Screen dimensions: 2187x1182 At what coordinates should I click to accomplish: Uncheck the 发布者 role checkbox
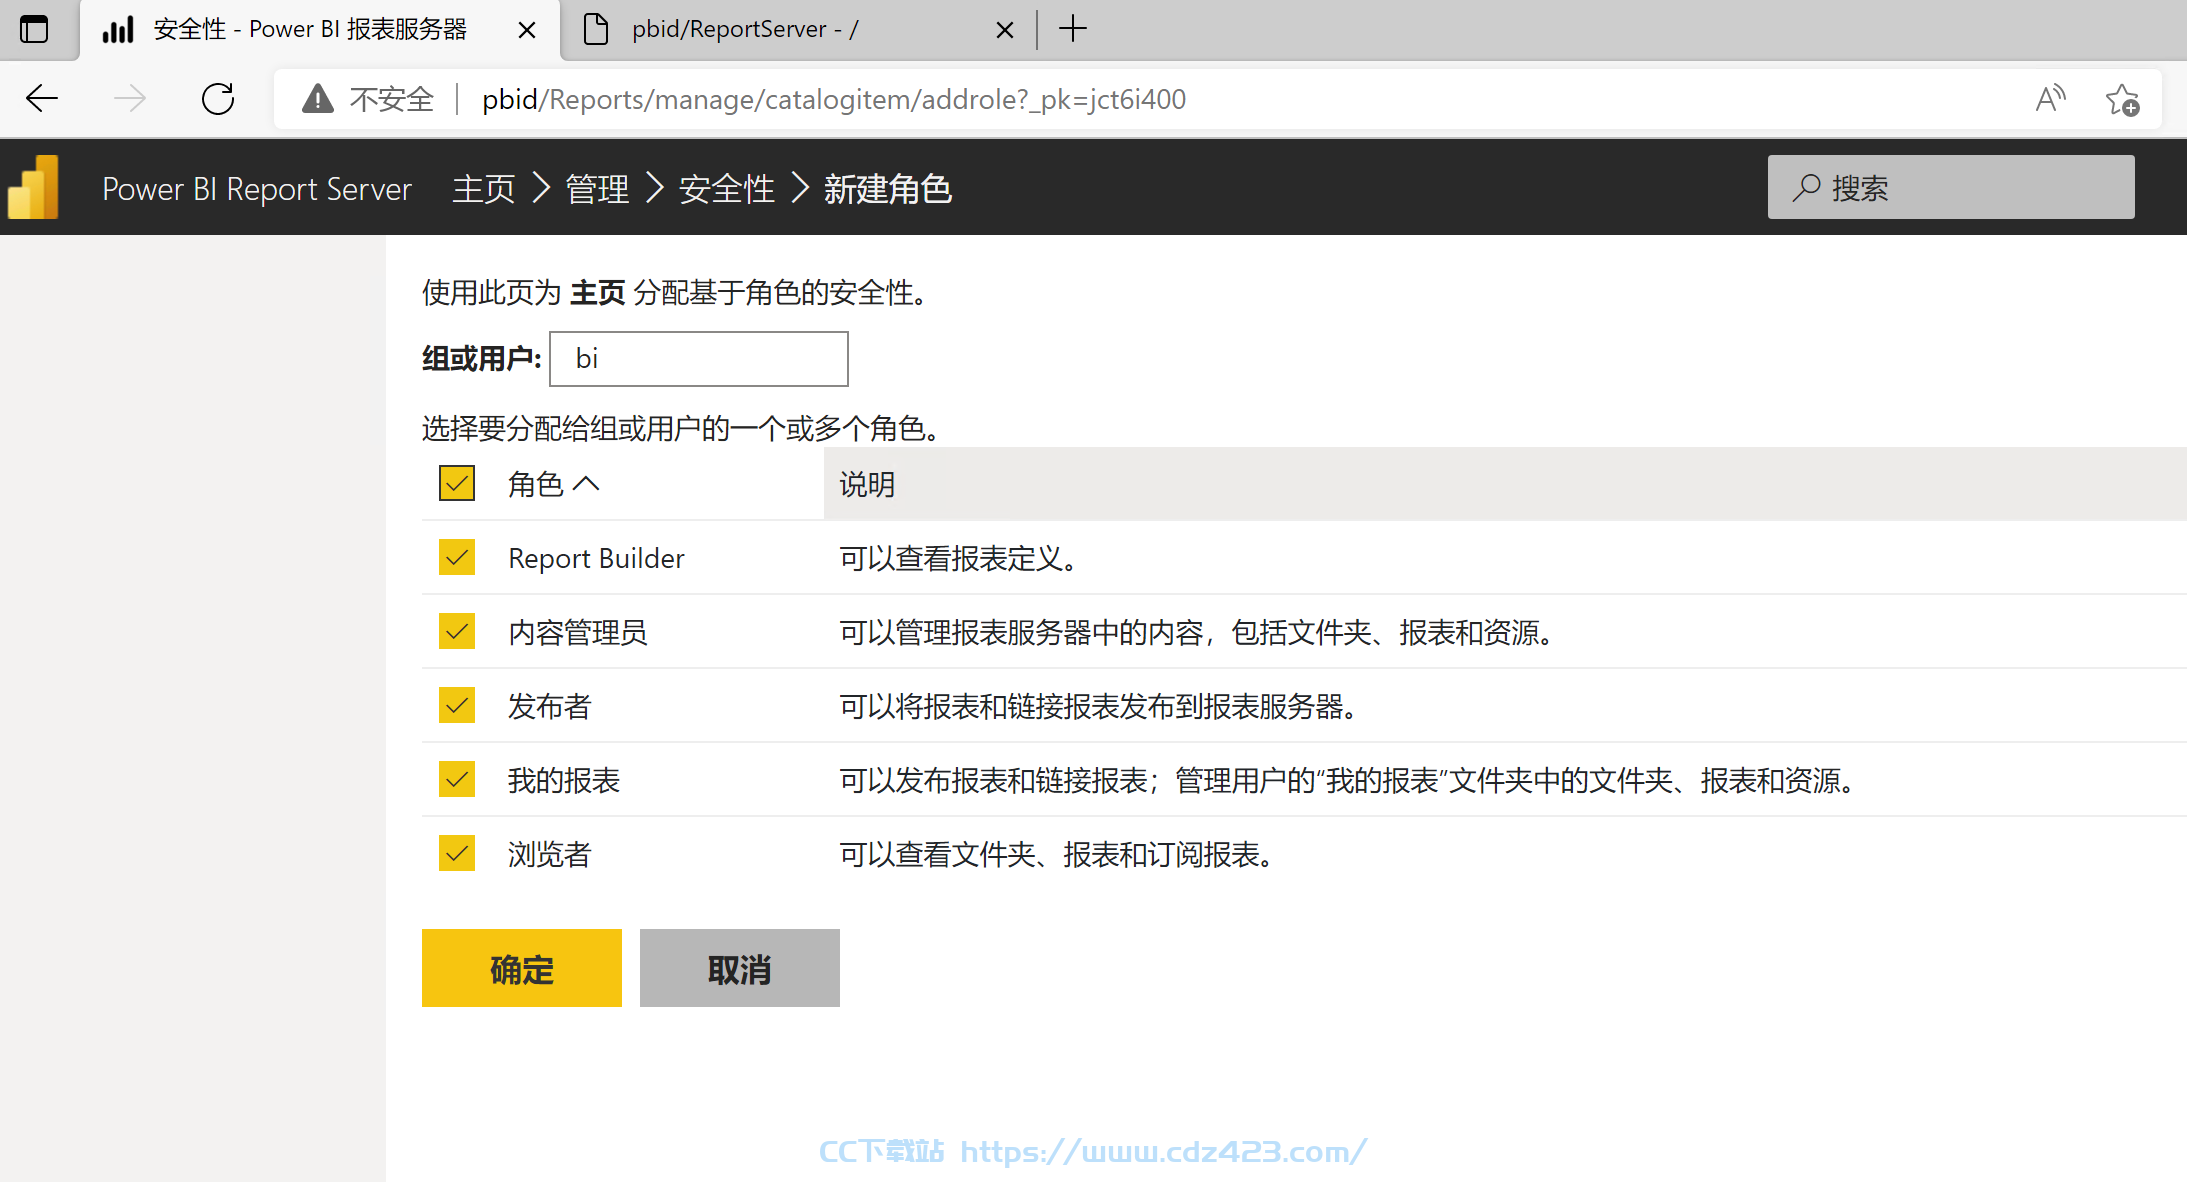457,705
